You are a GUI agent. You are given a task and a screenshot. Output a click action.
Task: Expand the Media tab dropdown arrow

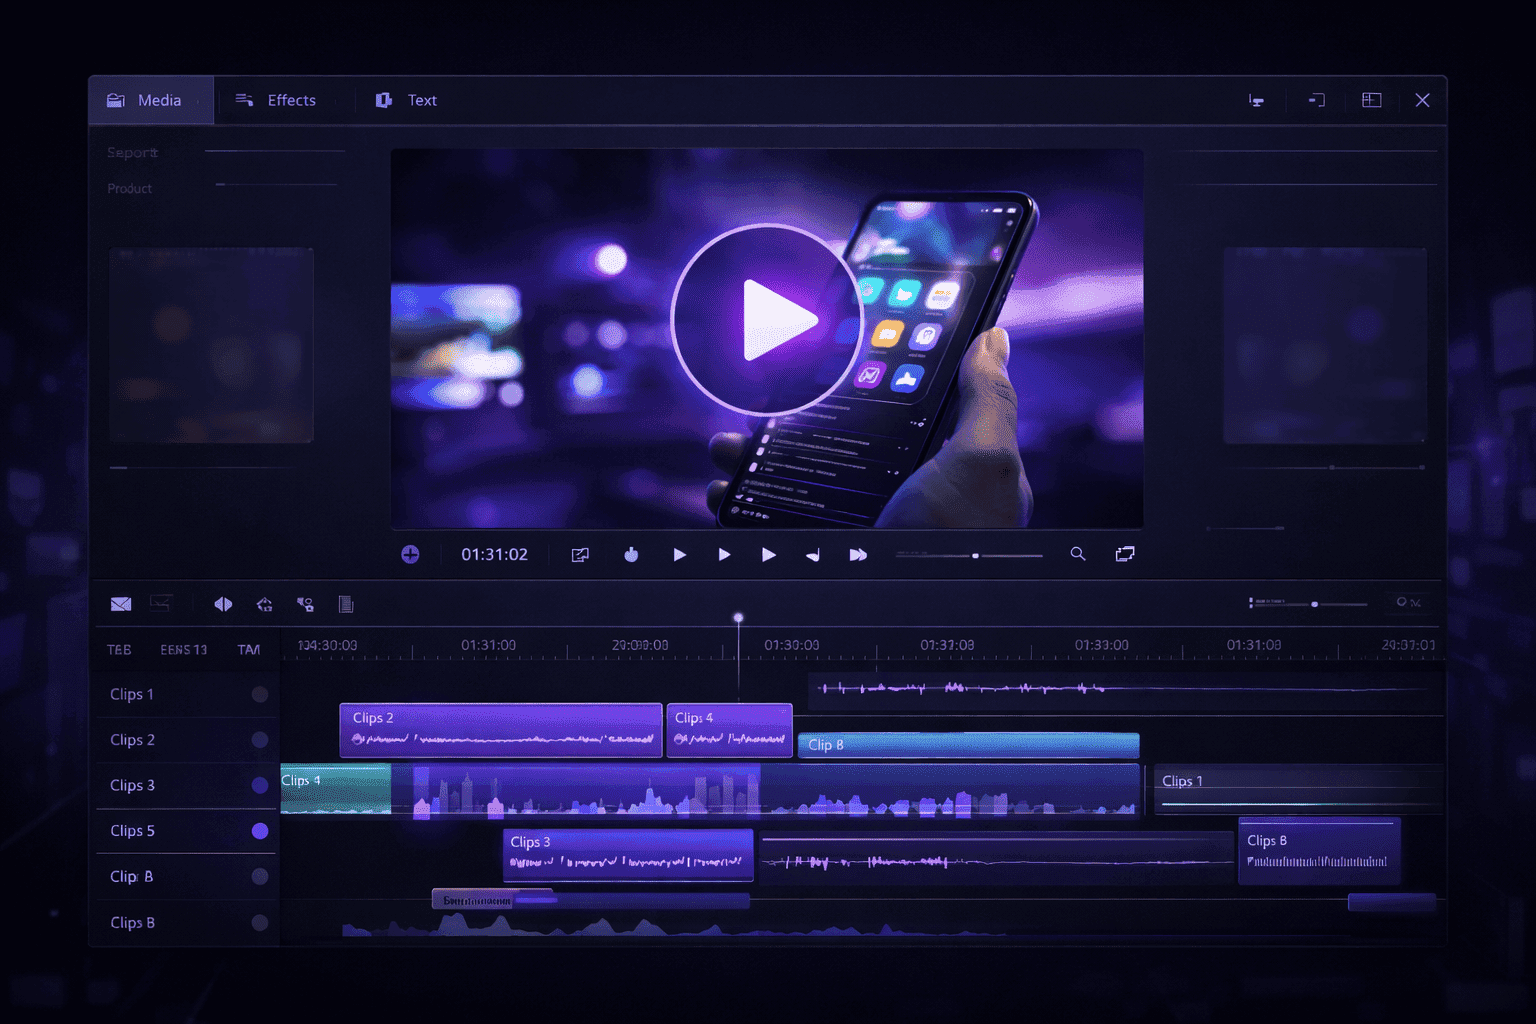[x=198, y=100]
